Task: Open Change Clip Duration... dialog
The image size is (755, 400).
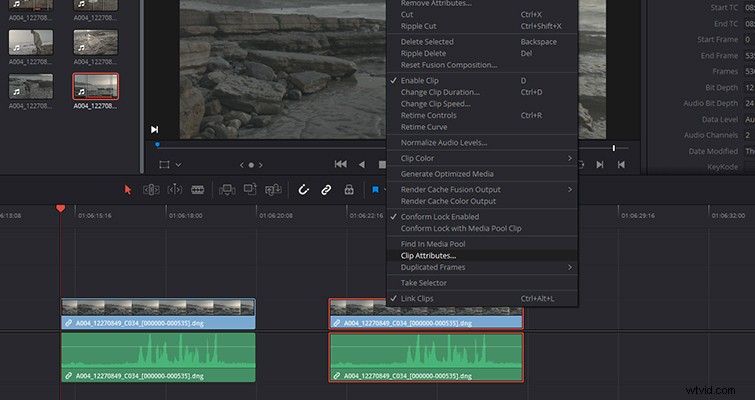Action: pos(482,92)
